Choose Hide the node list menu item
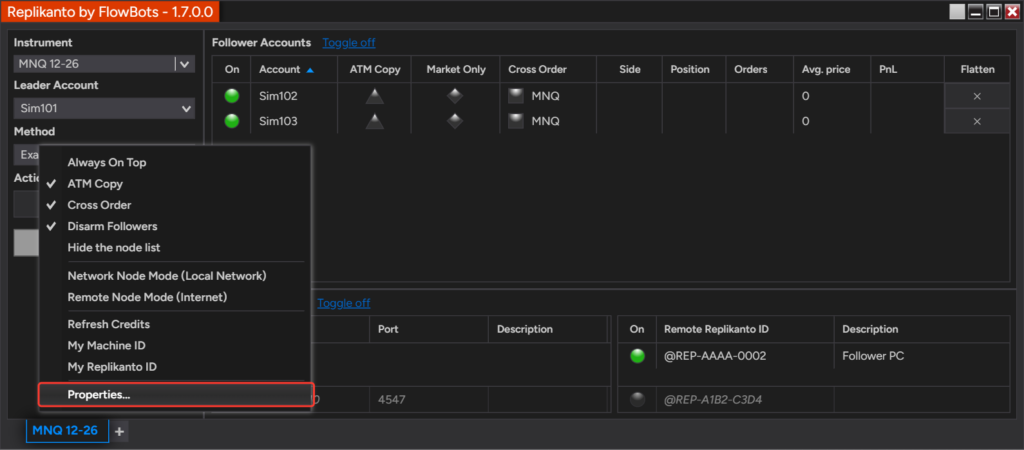Screen dimensions: 1024x450 114,248
